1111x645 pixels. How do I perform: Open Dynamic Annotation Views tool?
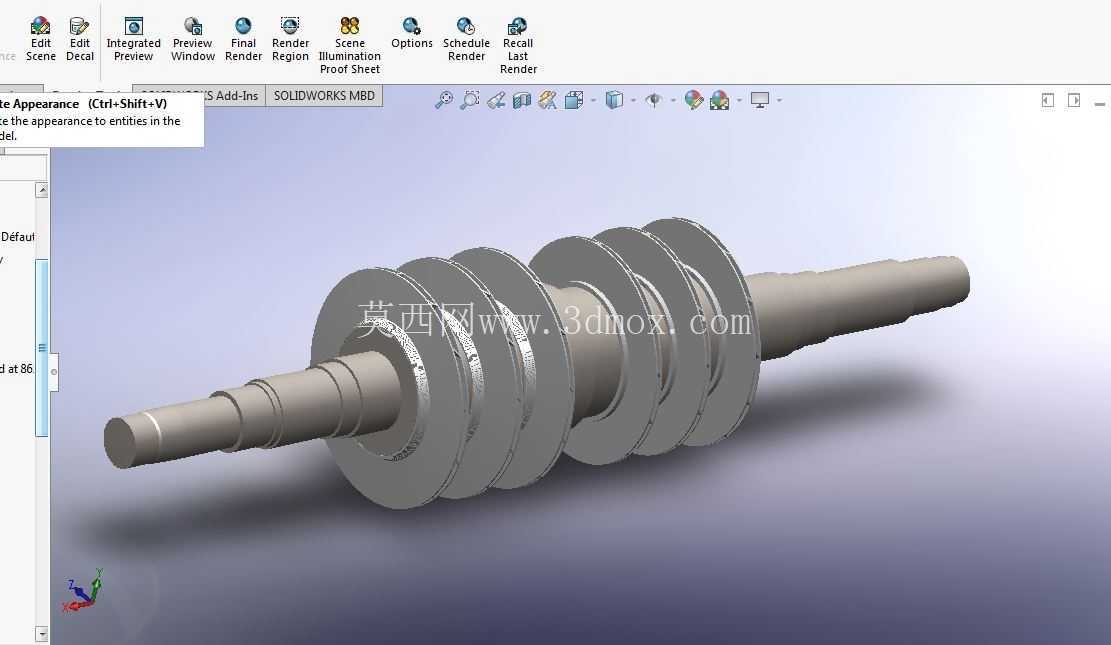point(547,100)
